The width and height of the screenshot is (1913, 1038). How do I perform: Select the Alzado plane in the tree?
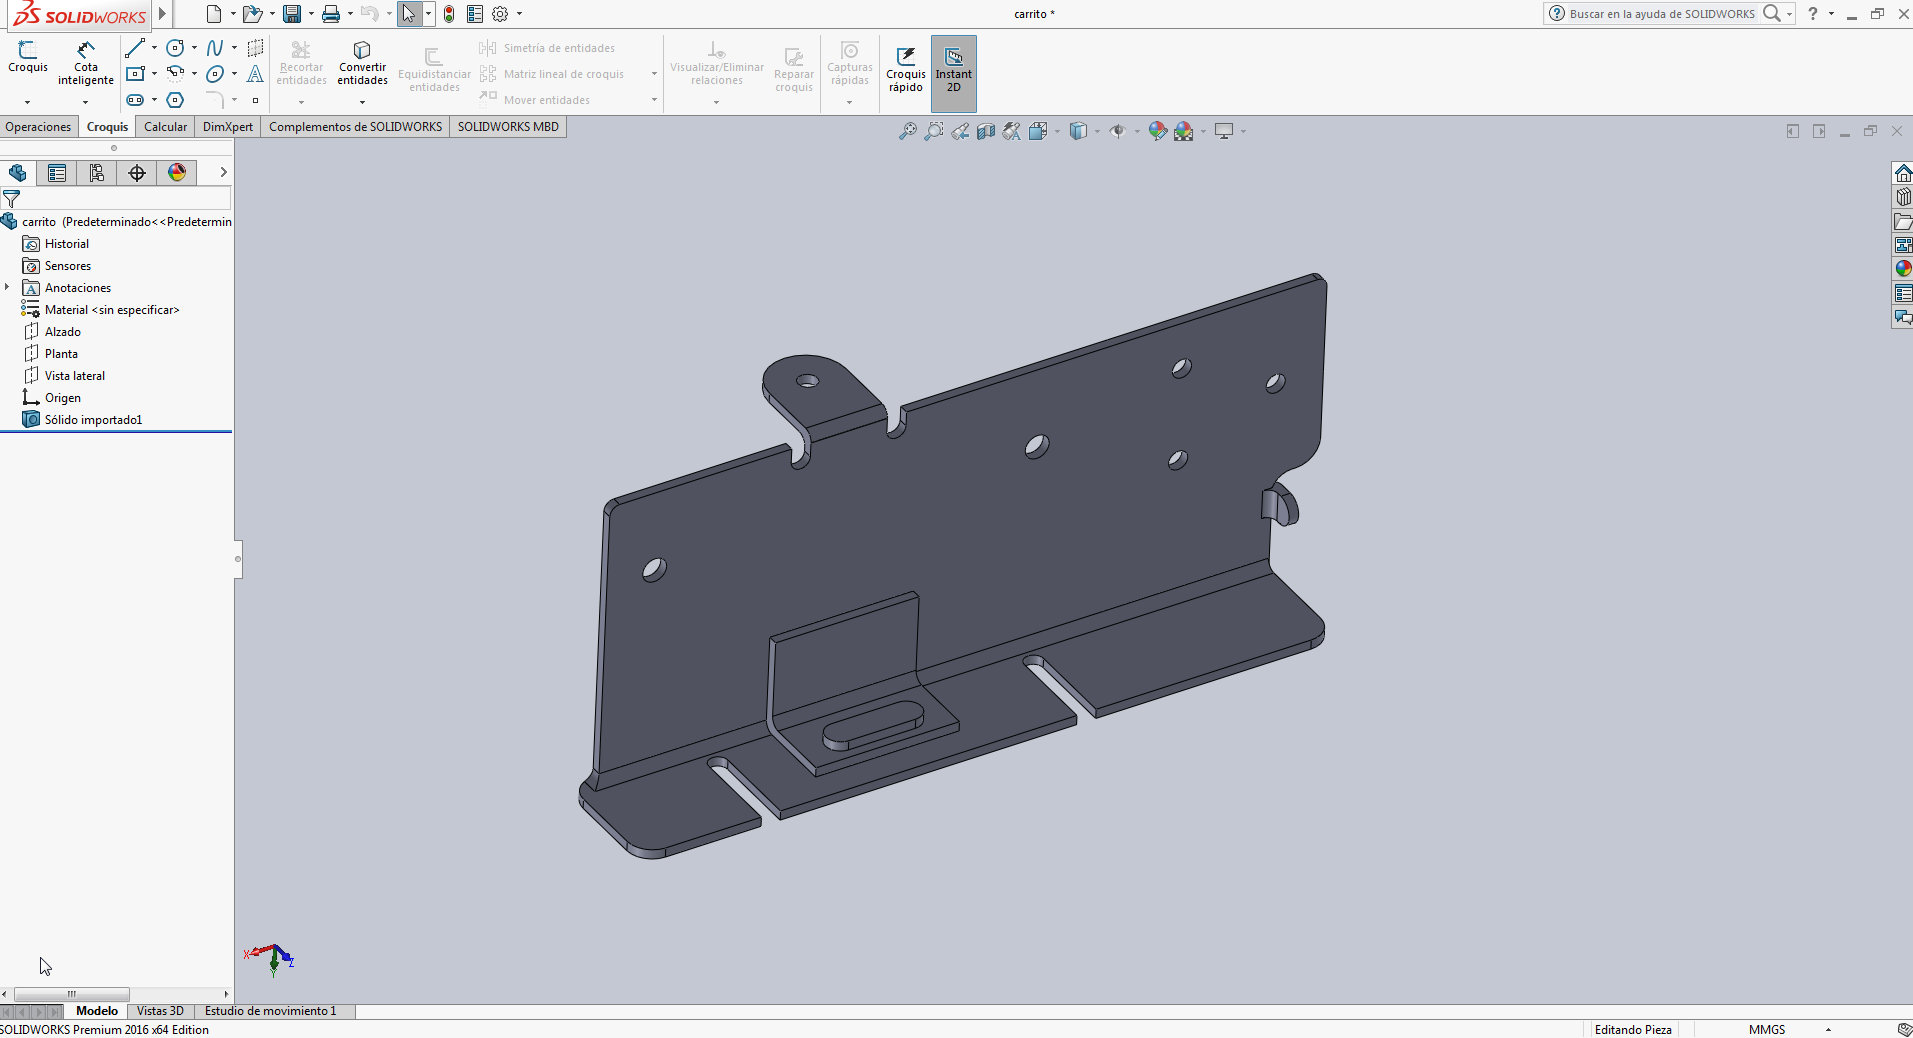coord(63,332)
